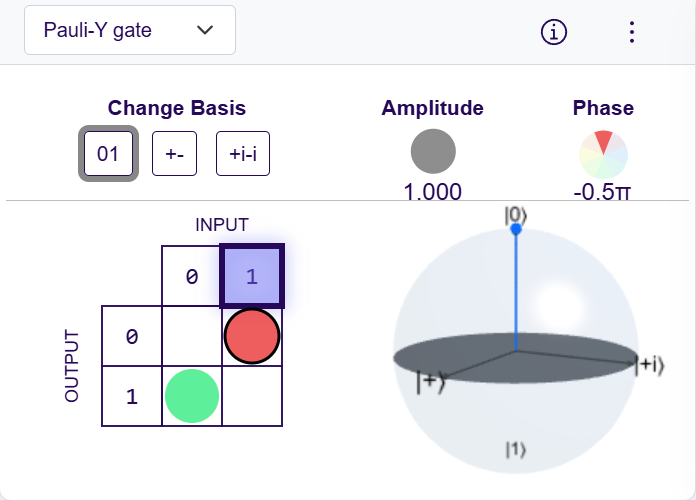Viewport: 696px width, 500px height.
Task: Click the red circle in the matrix
Action: point(252,337)
